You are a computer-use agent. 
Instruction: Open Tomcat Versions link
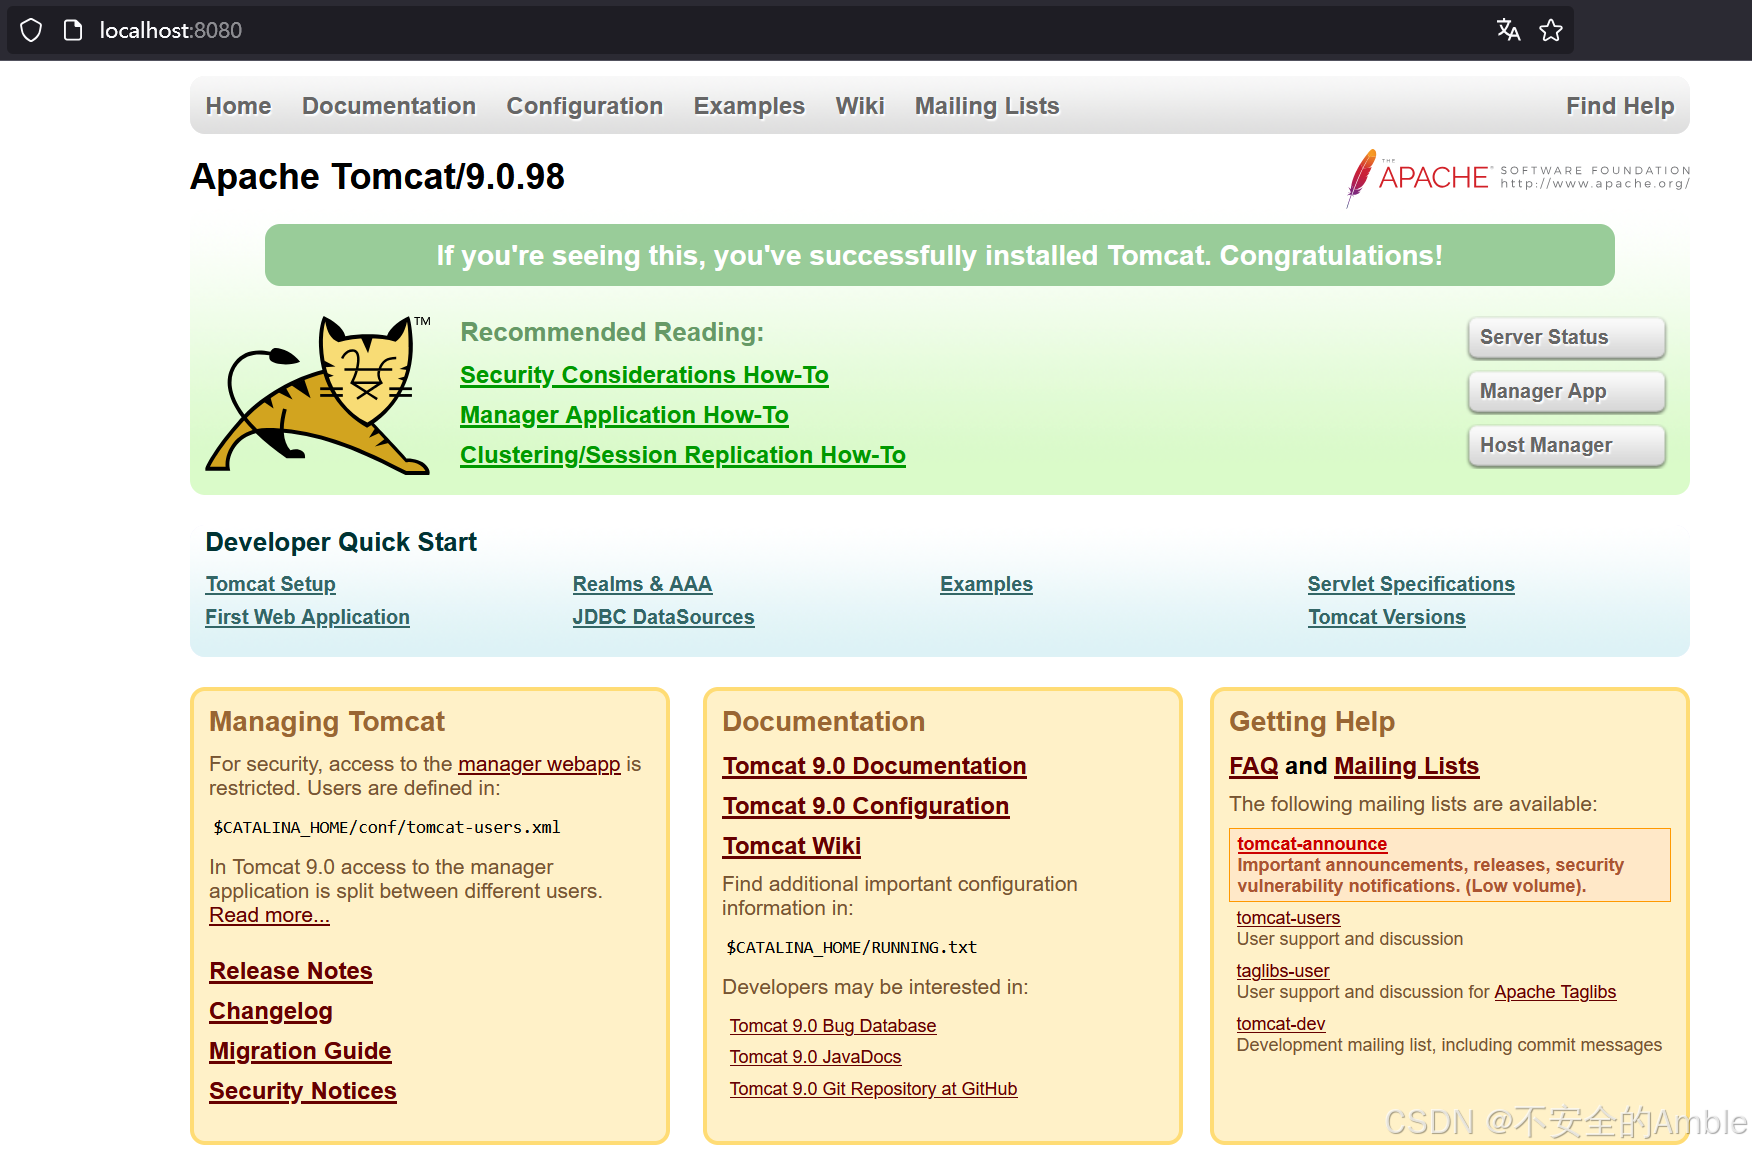[x=1386, y=617]
